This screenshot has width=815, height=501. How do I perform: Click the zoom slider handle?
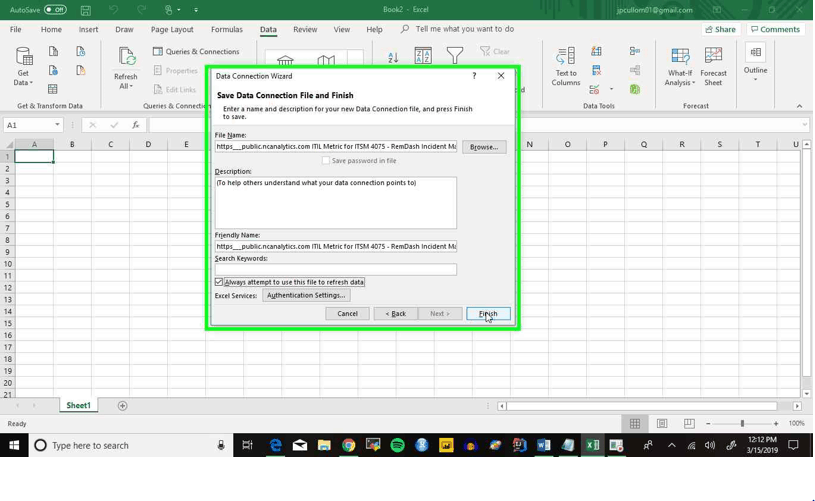coord(742,424)
